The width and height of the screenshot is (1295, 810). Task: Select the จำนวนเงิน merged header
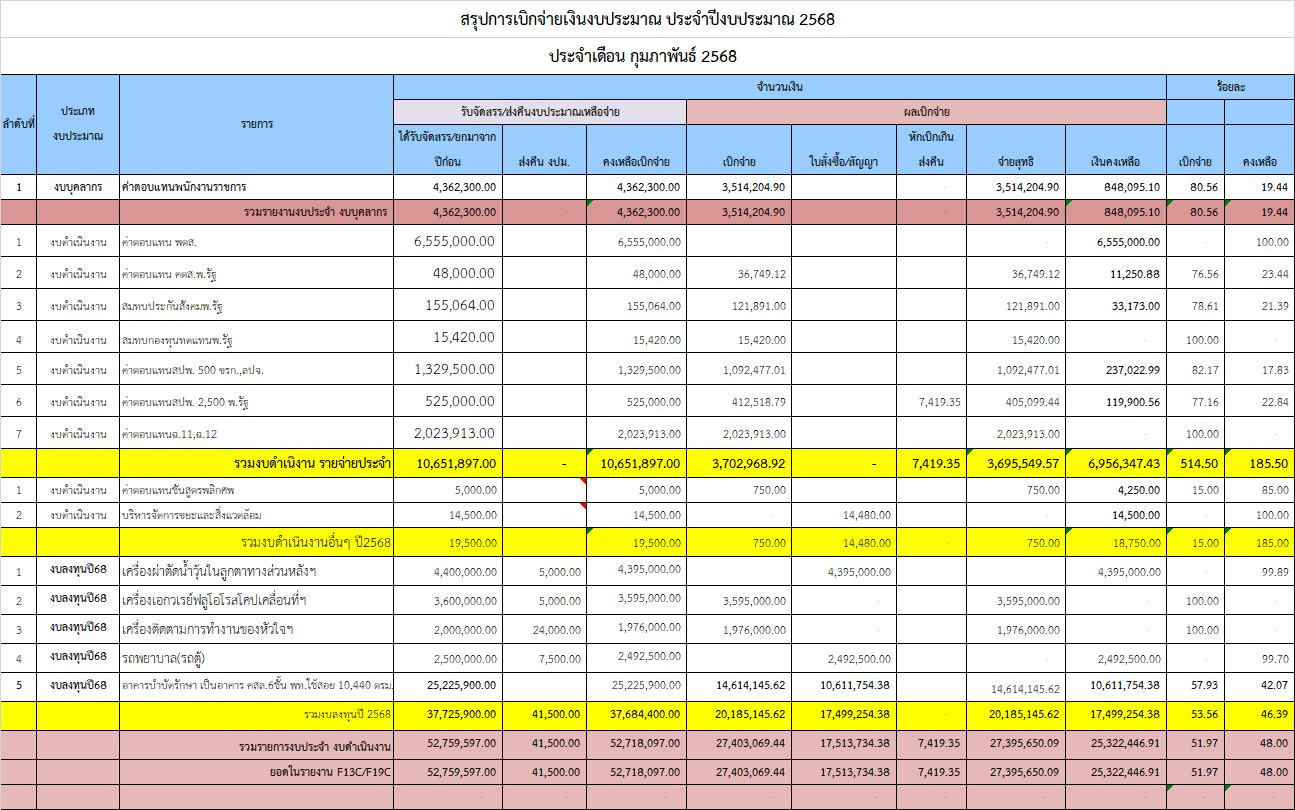[x=779, y=87]
